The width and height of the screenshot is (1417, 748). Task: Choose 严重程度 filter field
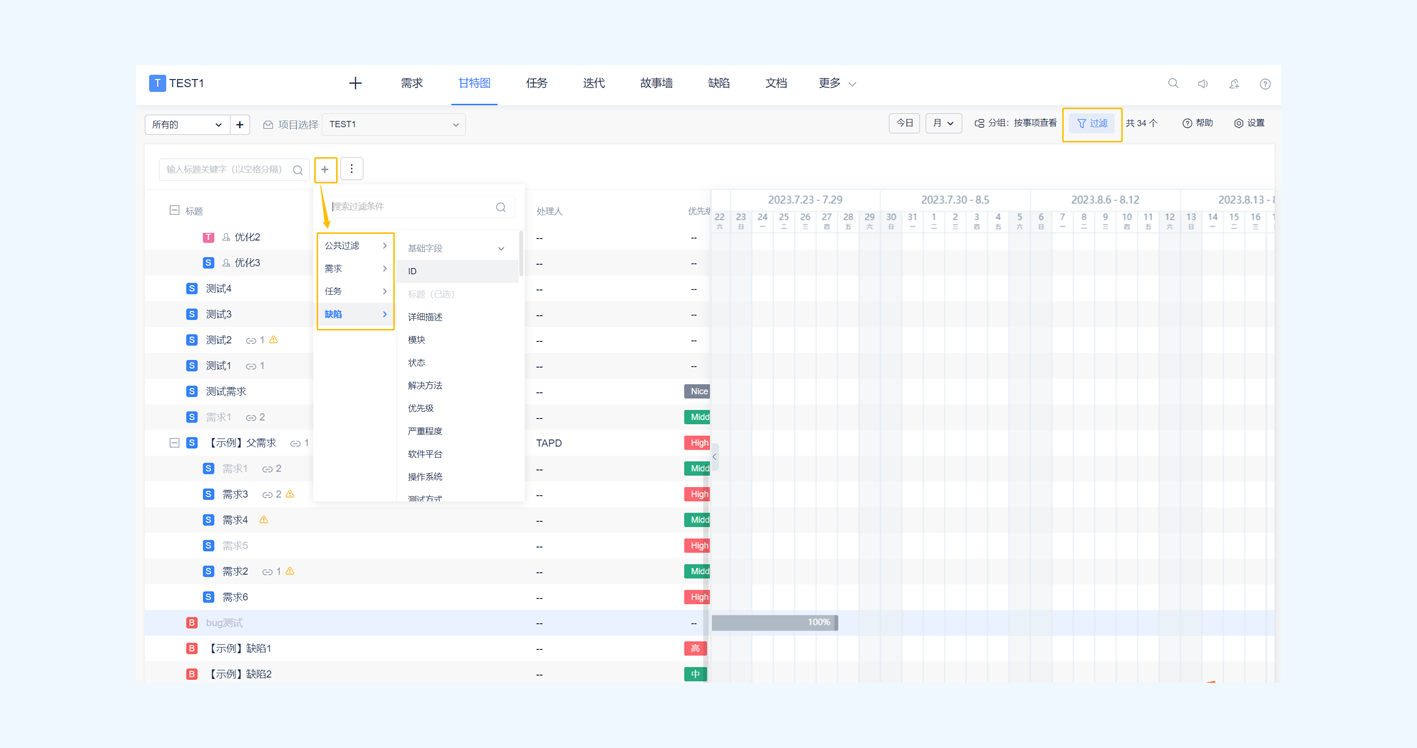click(x=458, y=432)
